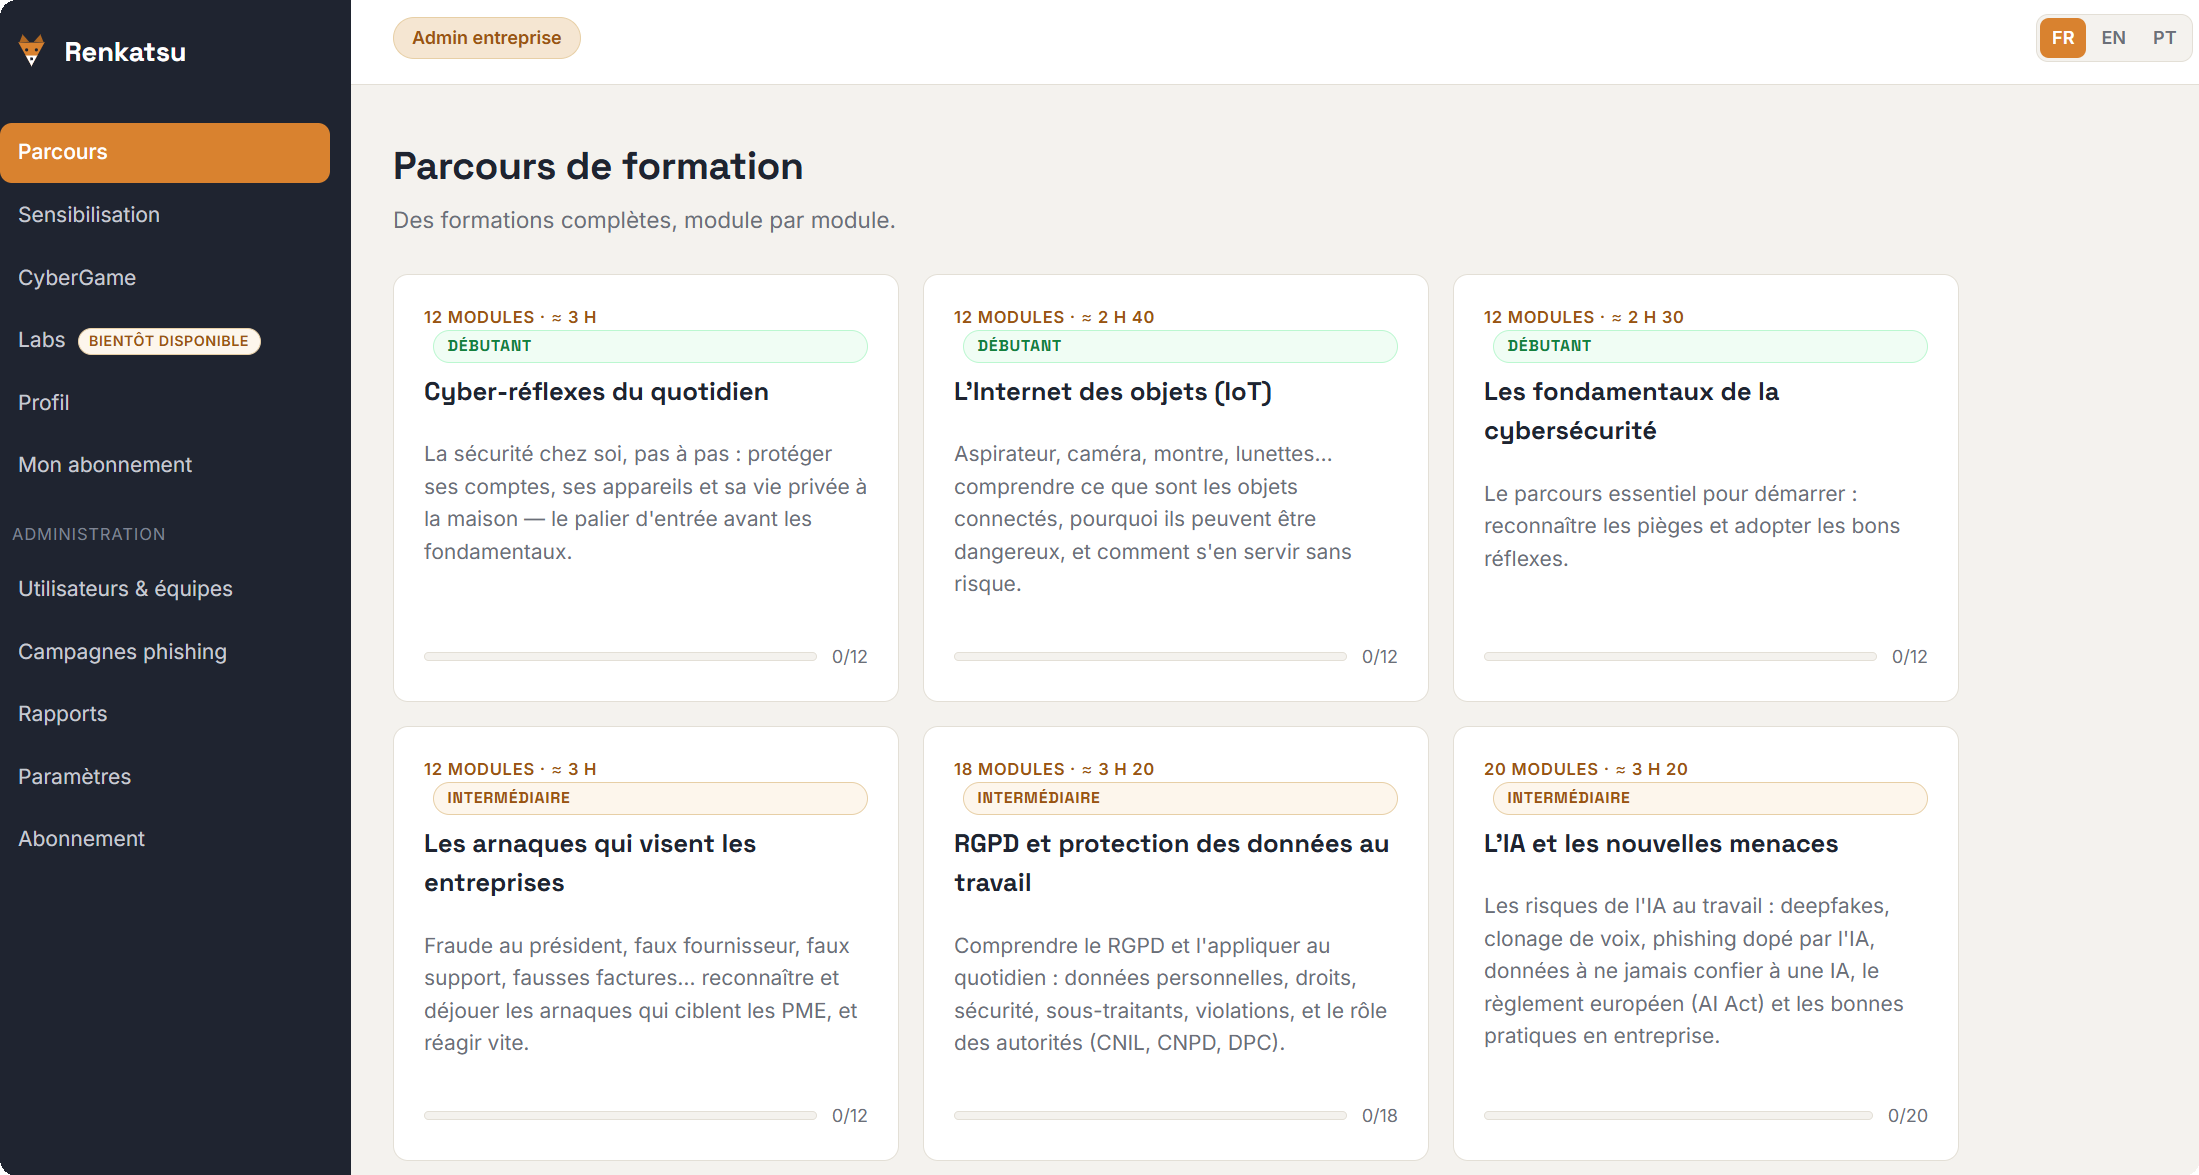Open Paramètres in administration

pos(165,777)
